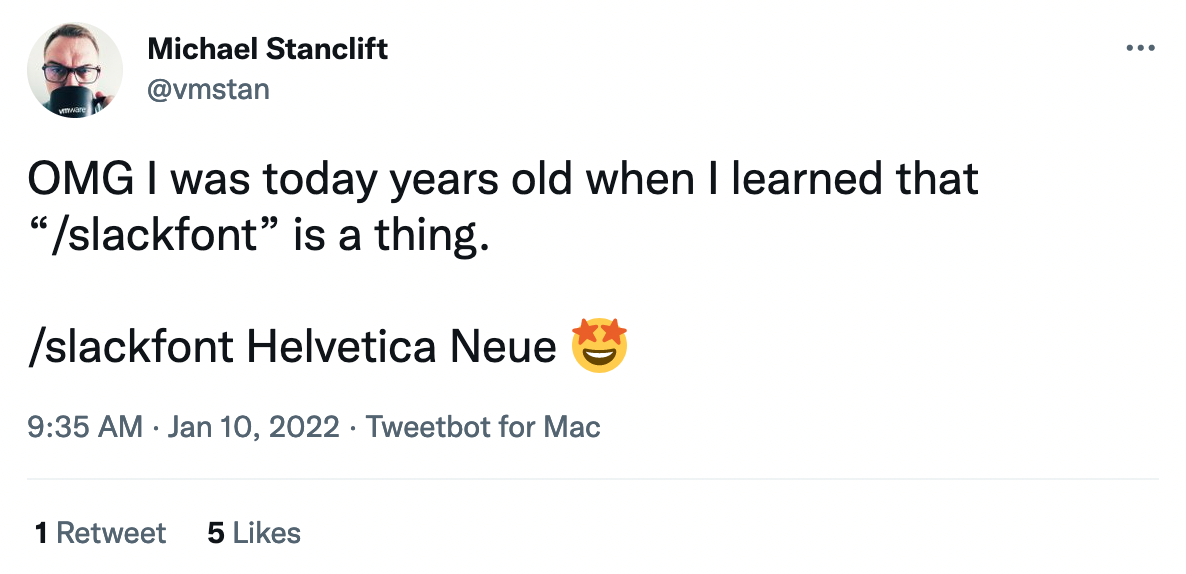The image size is (1186, 574).
Task: Click the star-eyes emoji in tweet
Action: click(599, 346)
